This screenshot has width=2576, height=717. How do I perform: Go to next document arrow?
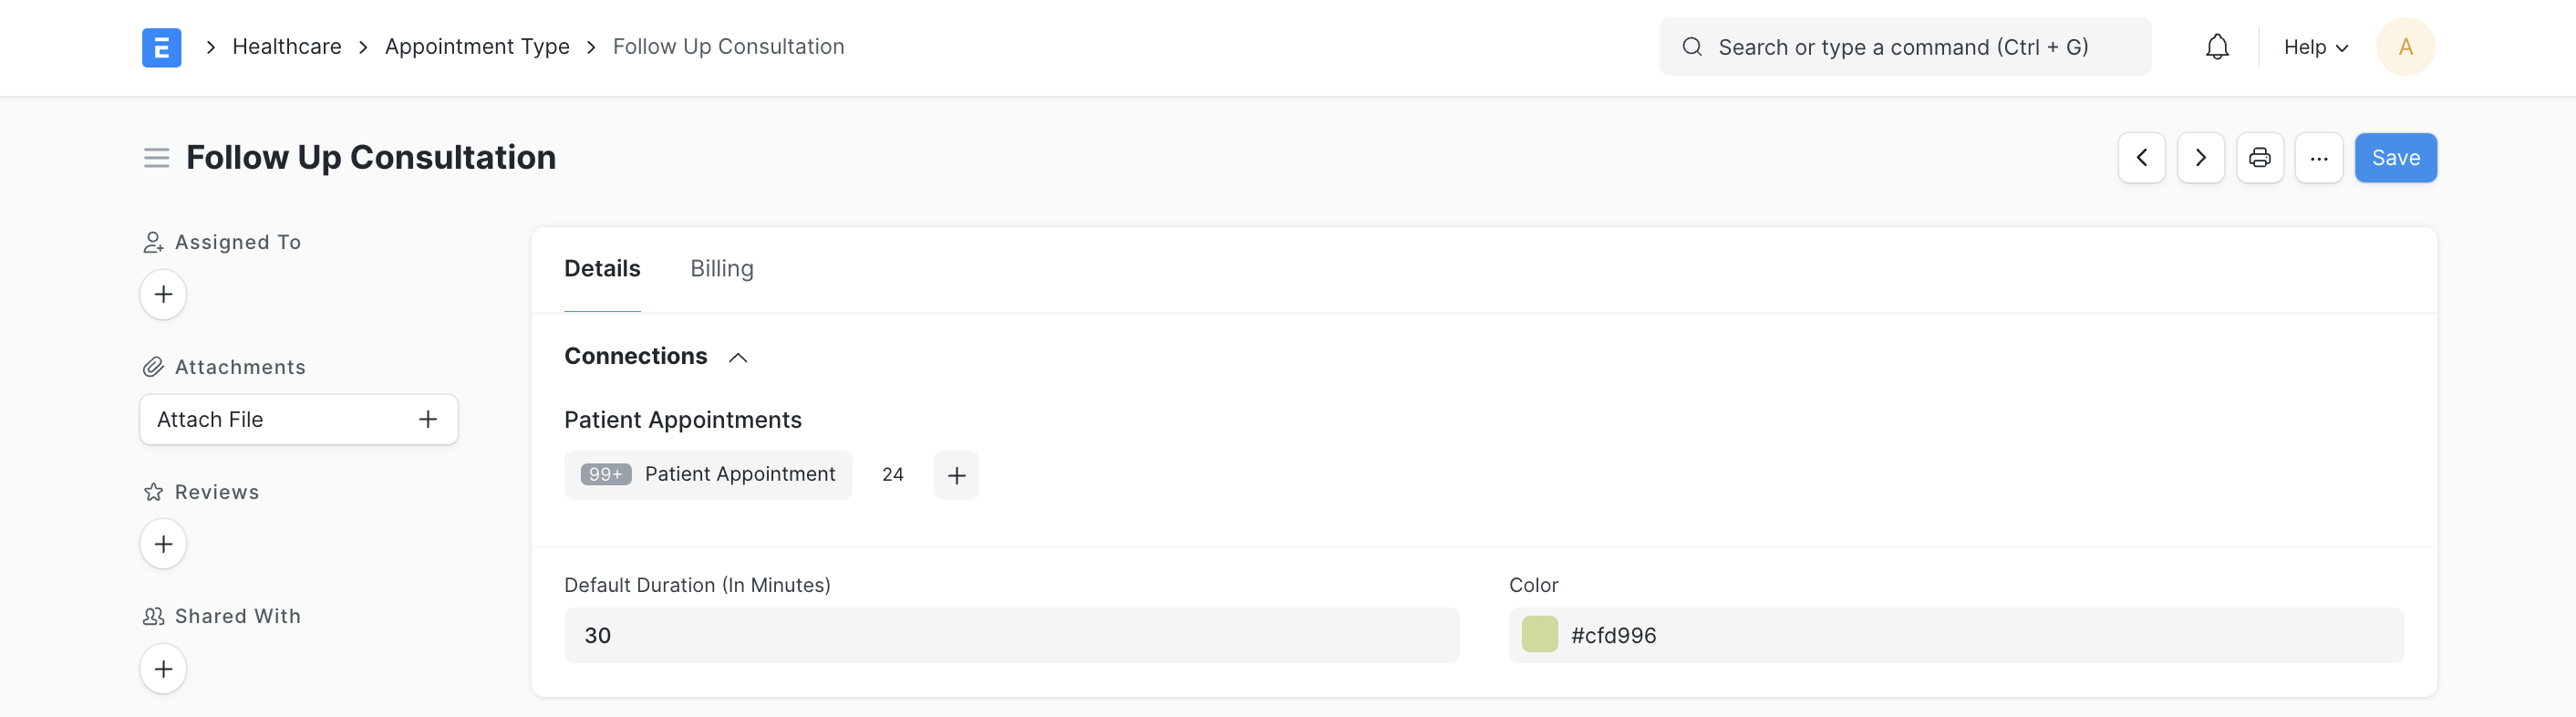click(2200, 158)
